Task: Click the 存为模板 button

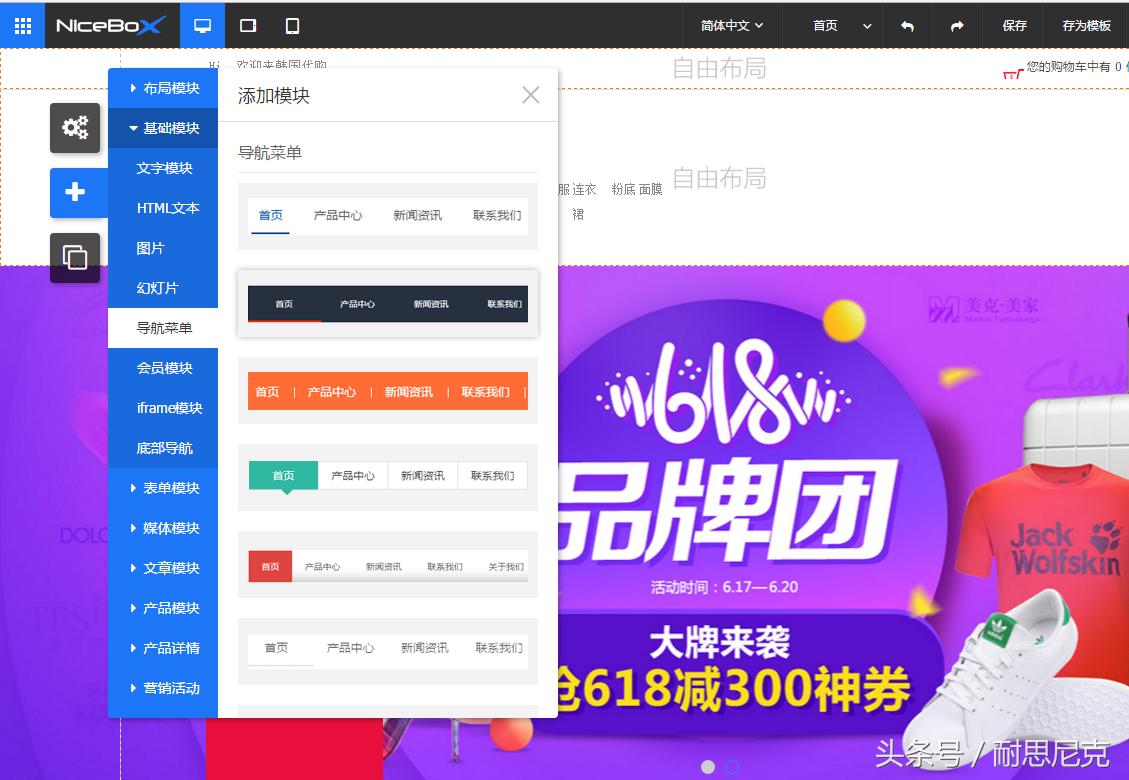Action: click(1086, 25)
